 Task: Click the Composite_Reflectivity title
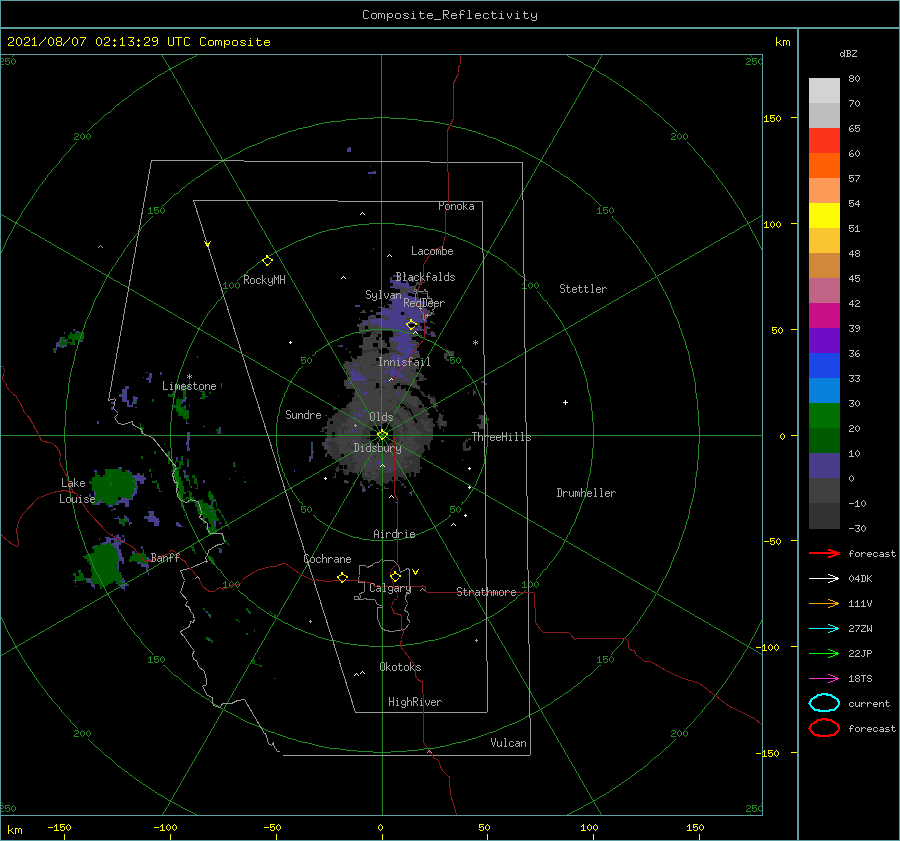[449, 15]
